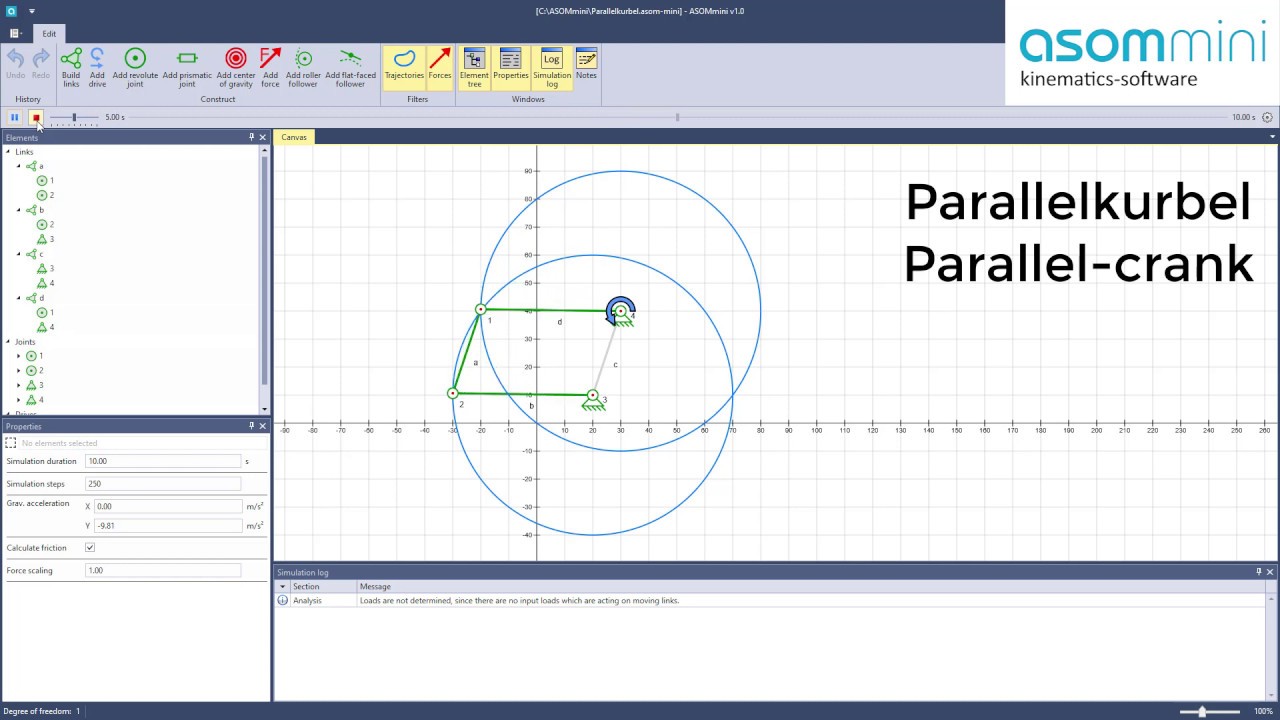The width and height of the screenshot is (1280, 720).
Task: Pin the Elements panel
Action: click(251, 137)
